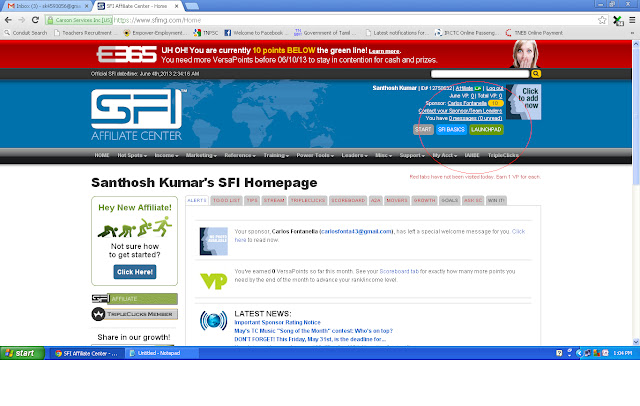Go to HOME in the navigation bar
This screenshot has width=640, height=406.
pyautogui.click(x=102, y=155)
